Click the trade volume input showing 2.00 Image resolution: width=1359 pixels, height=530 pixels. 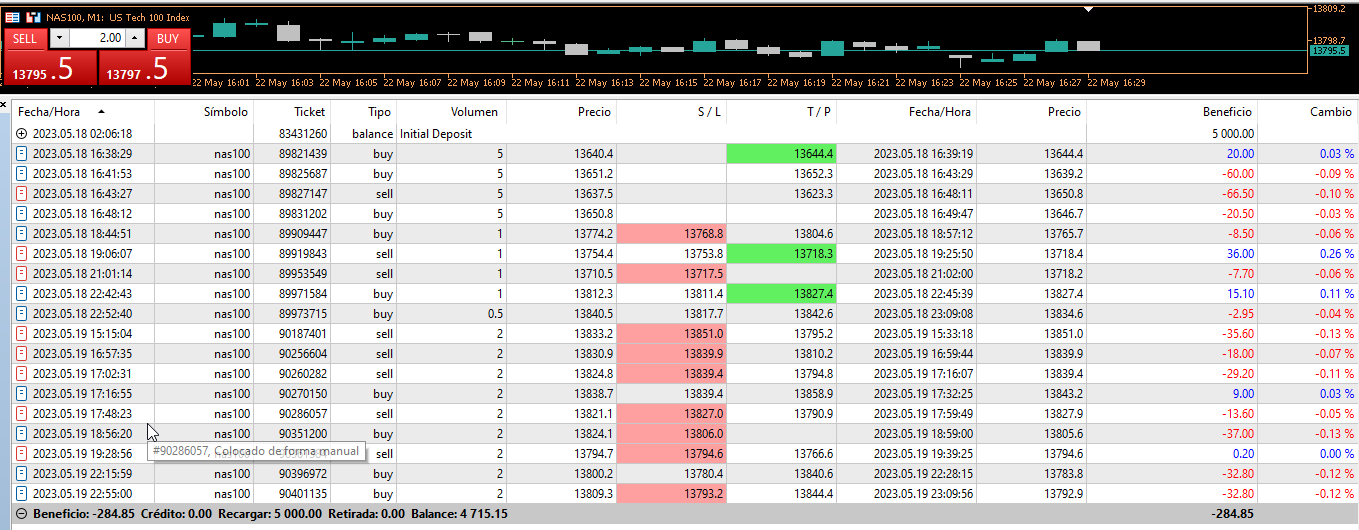(98, 38)
